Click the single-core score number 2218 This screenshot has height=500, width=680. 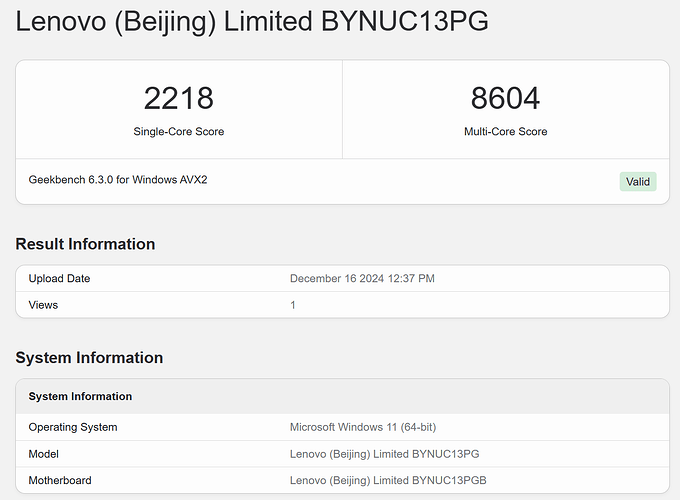pyautogui.click(x=178, y=98)
